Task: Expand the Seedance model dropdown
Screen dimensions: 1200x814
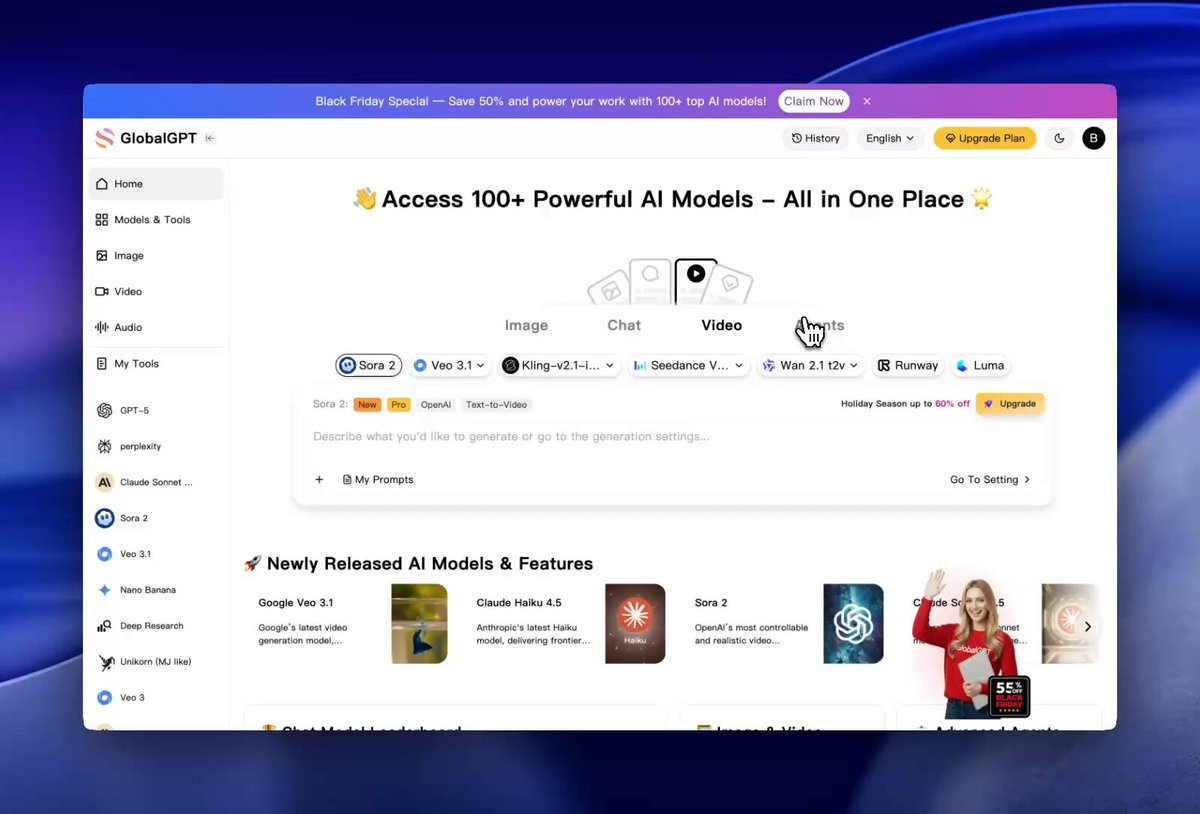Action: tap(689, 366)
